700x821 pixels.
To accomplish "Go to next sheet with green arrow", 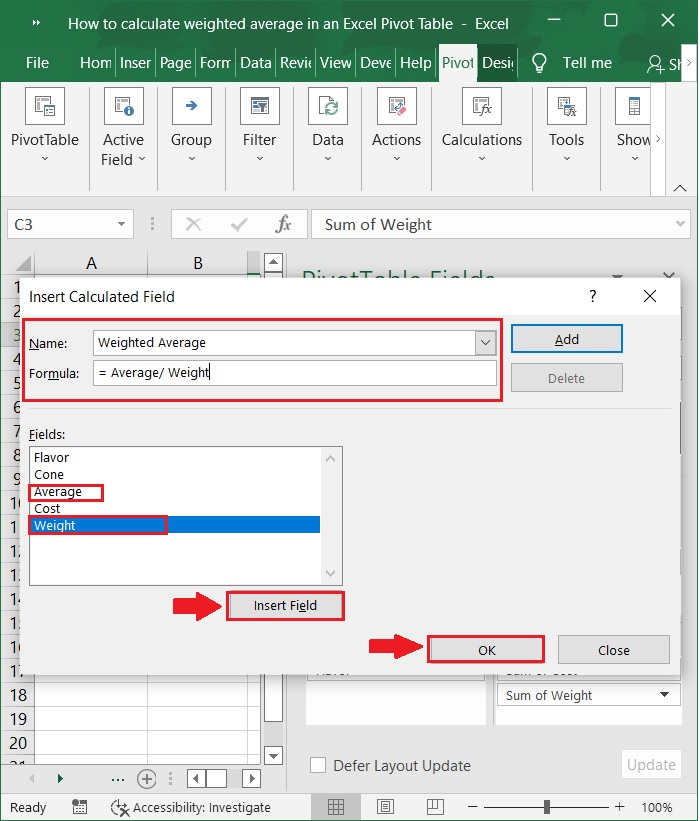I will coord(60,779).
